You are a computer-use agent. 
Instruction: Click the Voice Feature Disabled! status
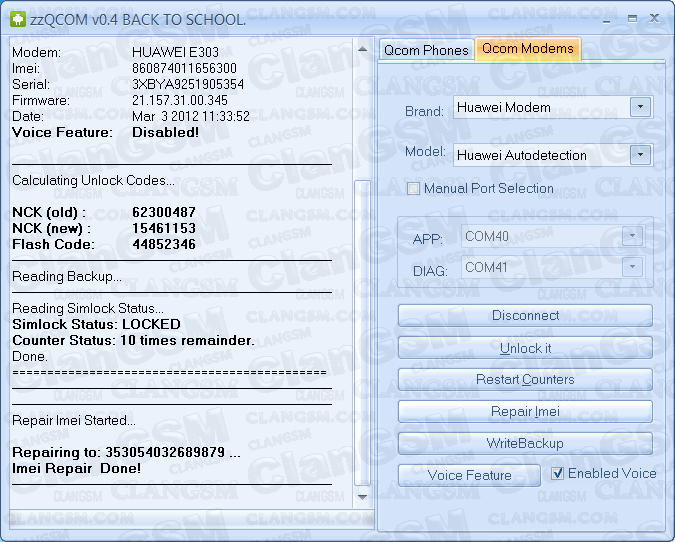(x=165, y=132)
